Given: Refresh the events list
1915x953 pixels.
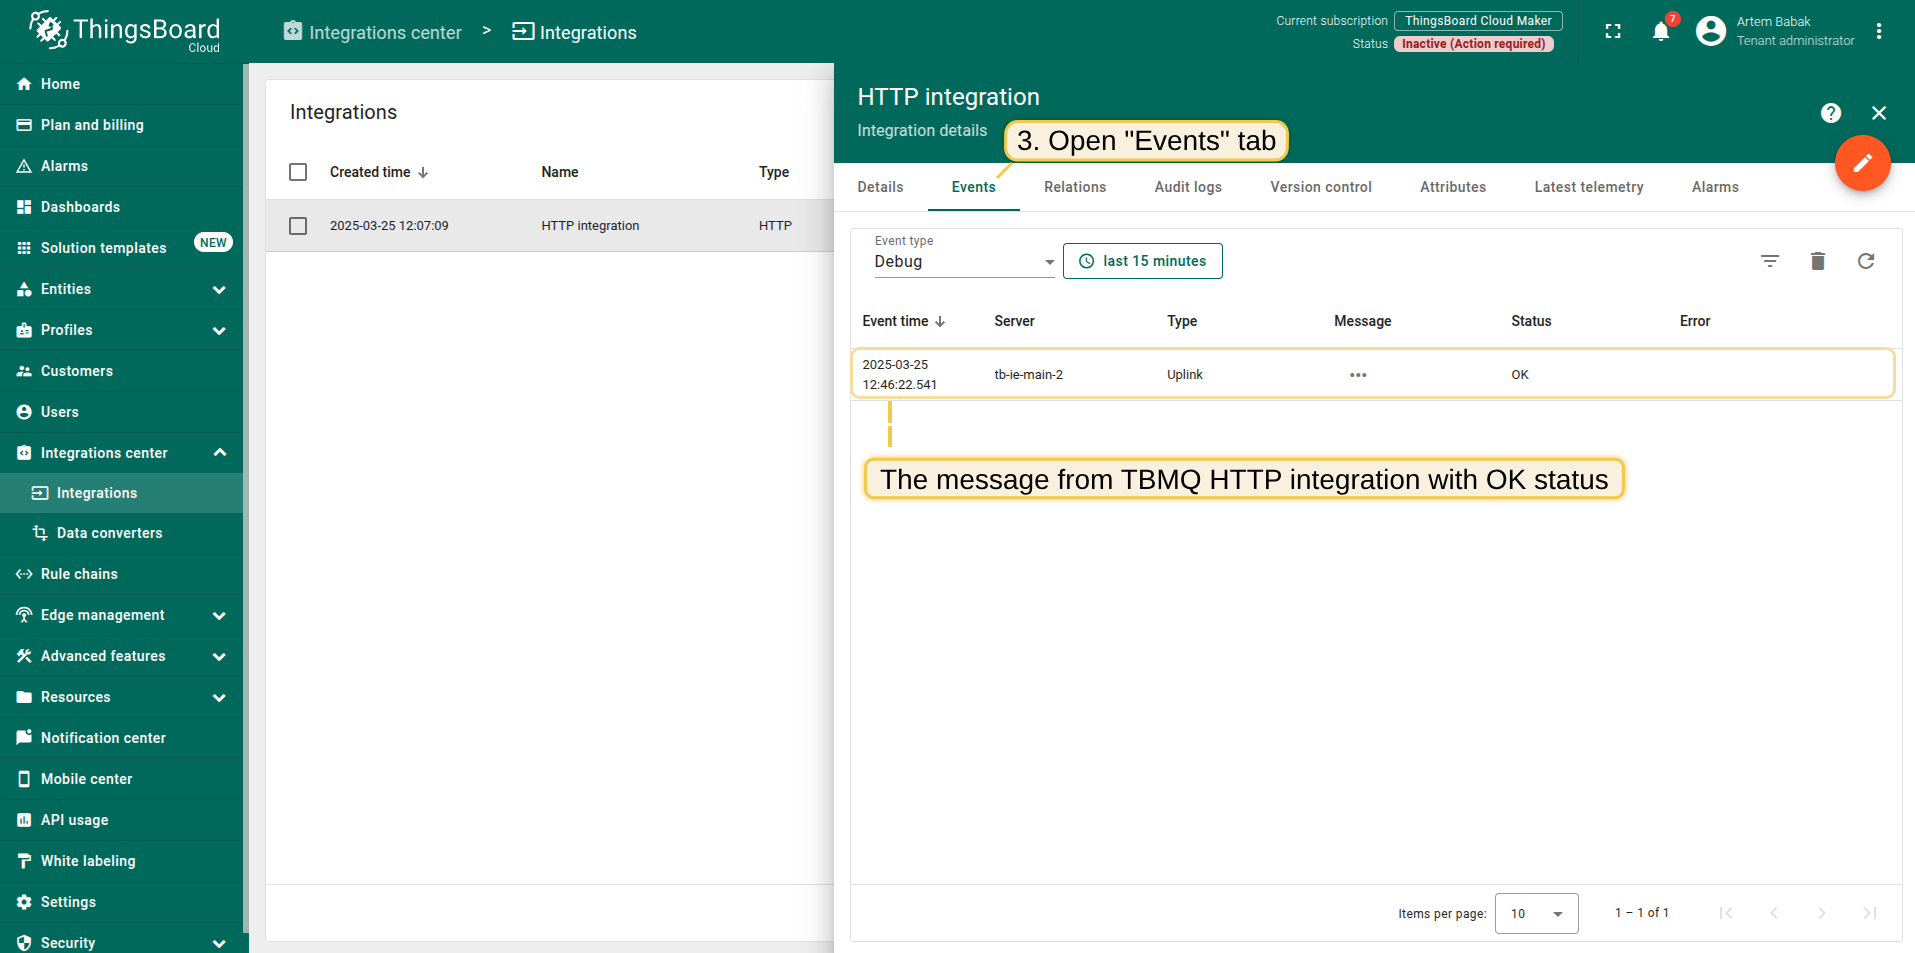Looking at the screenshot, I should (x=1866, y=261).
